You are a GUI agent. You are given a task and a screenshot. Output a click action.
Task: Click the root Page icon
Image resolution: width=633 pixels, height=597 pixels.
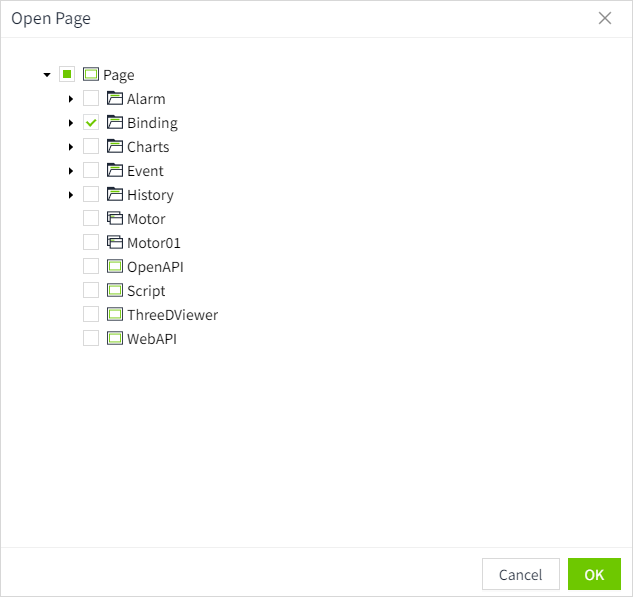point(90,75)
